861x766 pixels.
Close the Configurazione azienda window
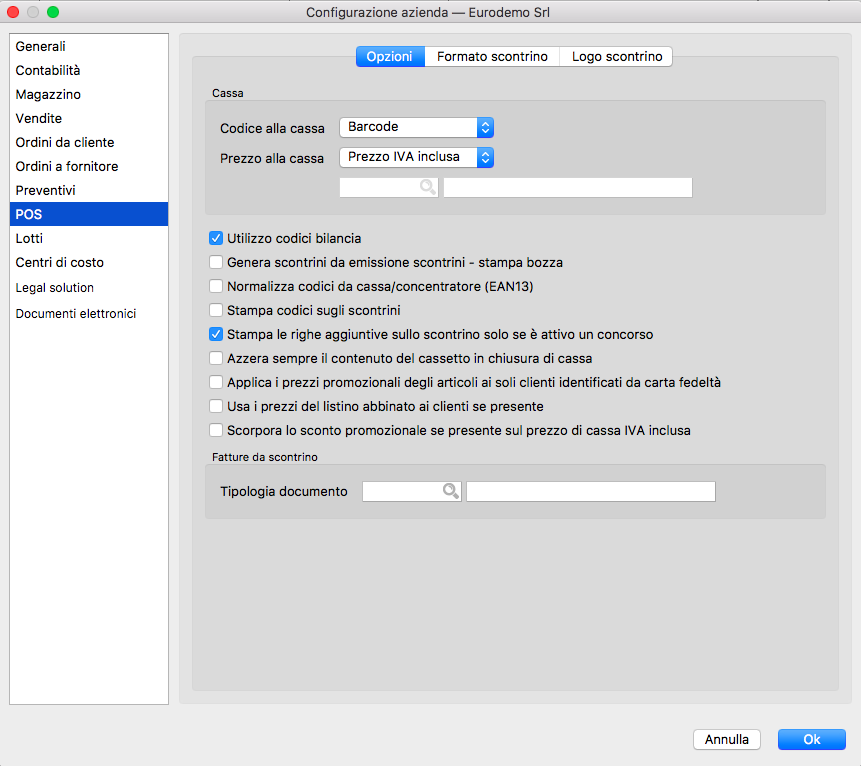point(14,12)
